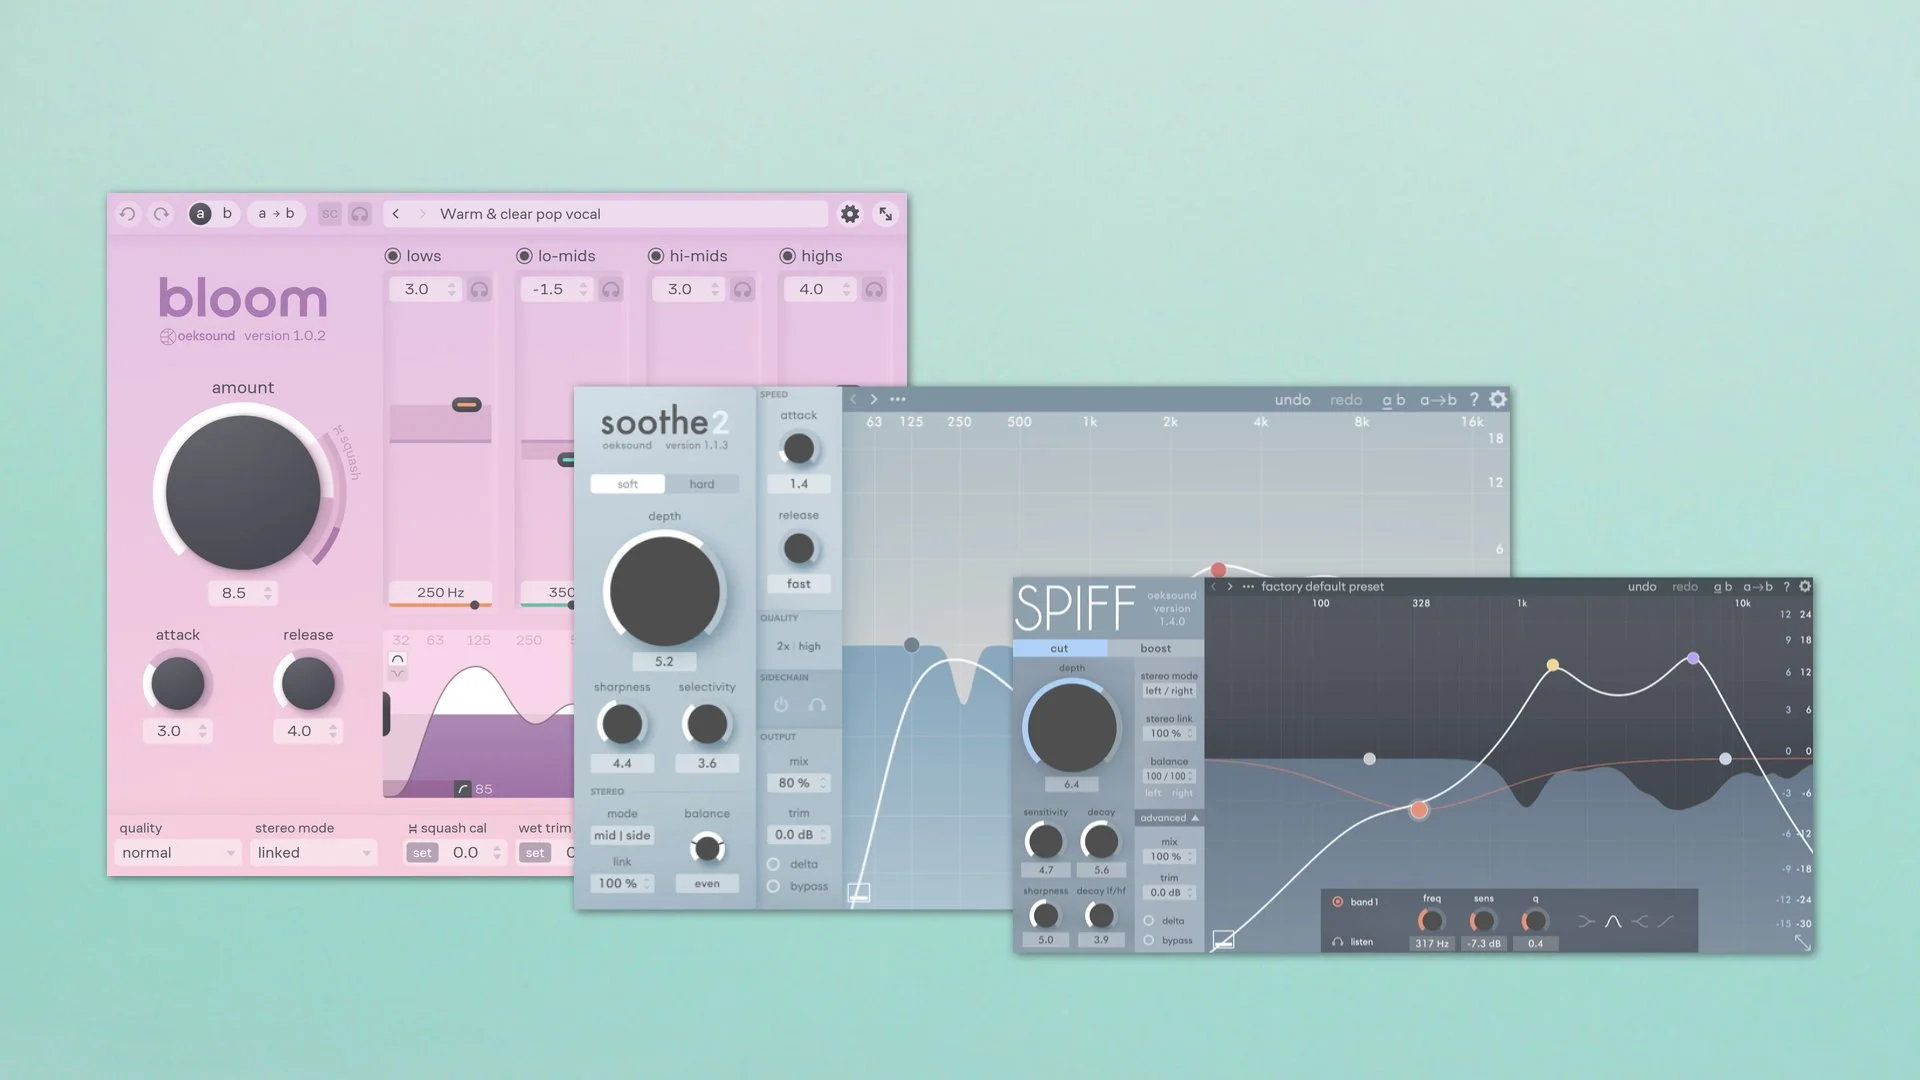
Task: Collapse the SPIFF advanced section
Action: [x=1169, y=818]
